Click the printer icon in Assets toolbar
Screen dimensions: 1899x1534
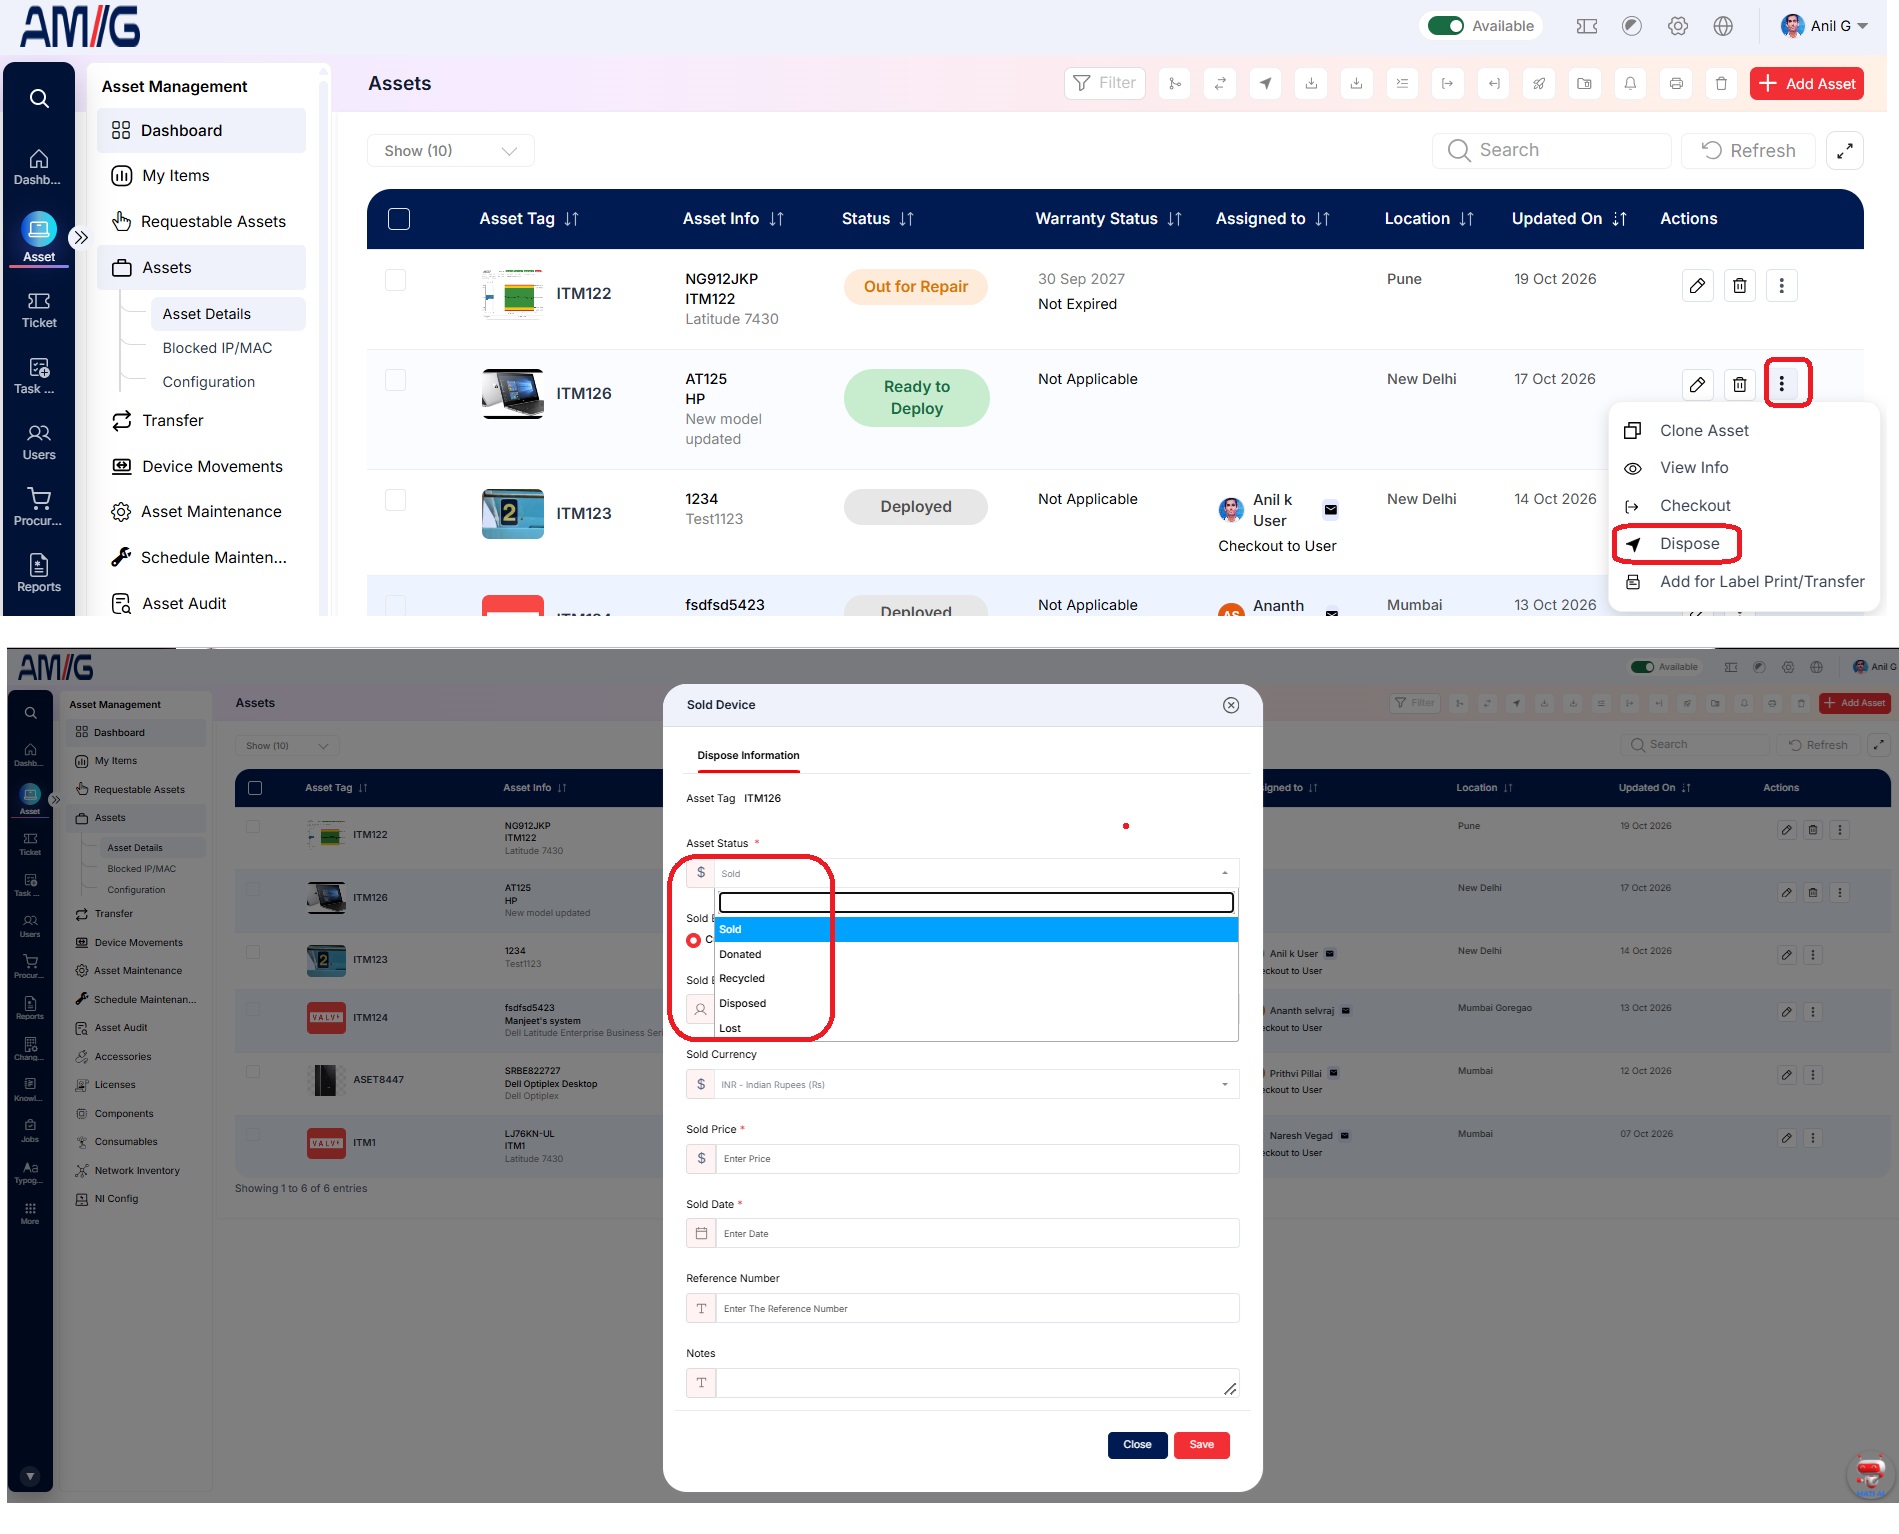coord(1676,84)
